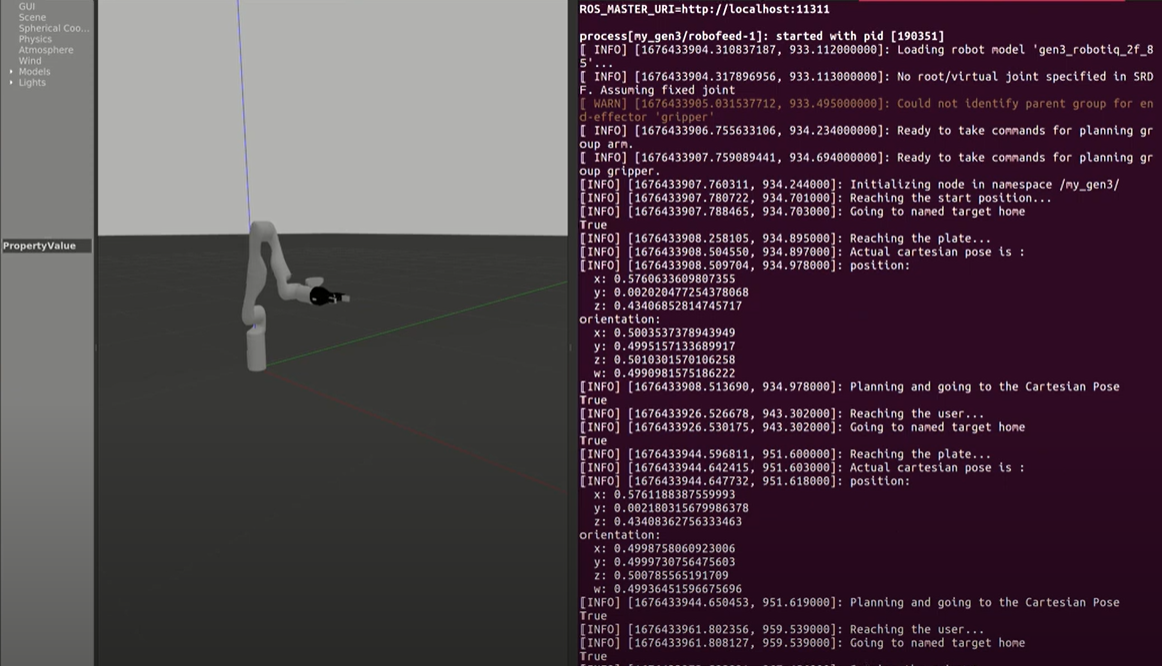Screen dimensions: 1162x666
Task: Select the Scene entry in world tree
Action: click(32, 18)
